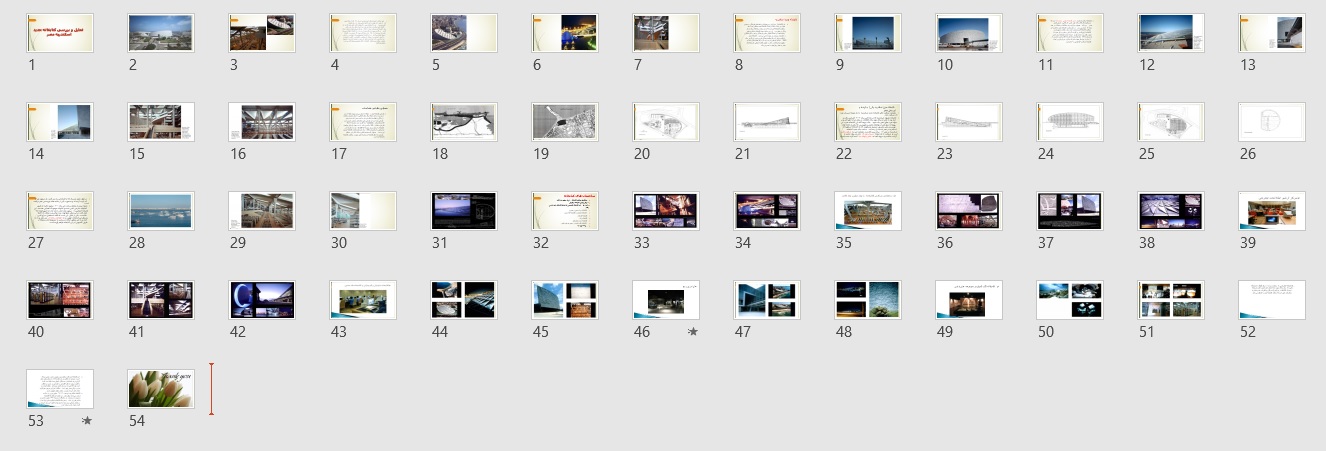Select slide 31 dark black thumbnail
This screenshot has height=451, width=1326.
(464, 211)
